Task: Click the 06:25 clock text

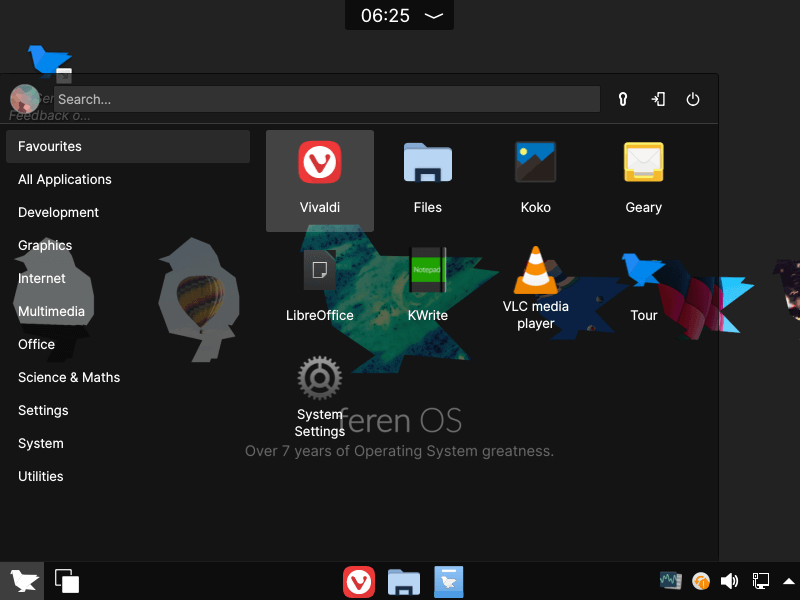Action: click(385, 16)
